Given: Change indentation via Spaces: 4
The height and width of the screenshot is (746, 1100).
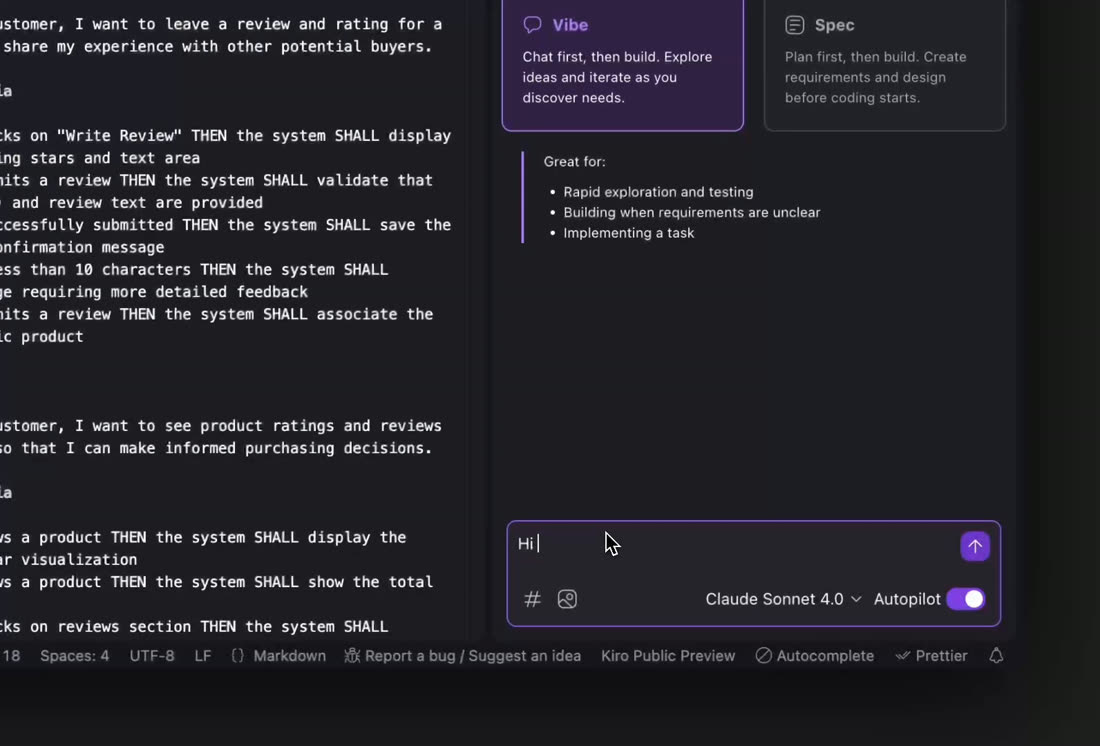Looking at the screenshot, I should point(74,655).
